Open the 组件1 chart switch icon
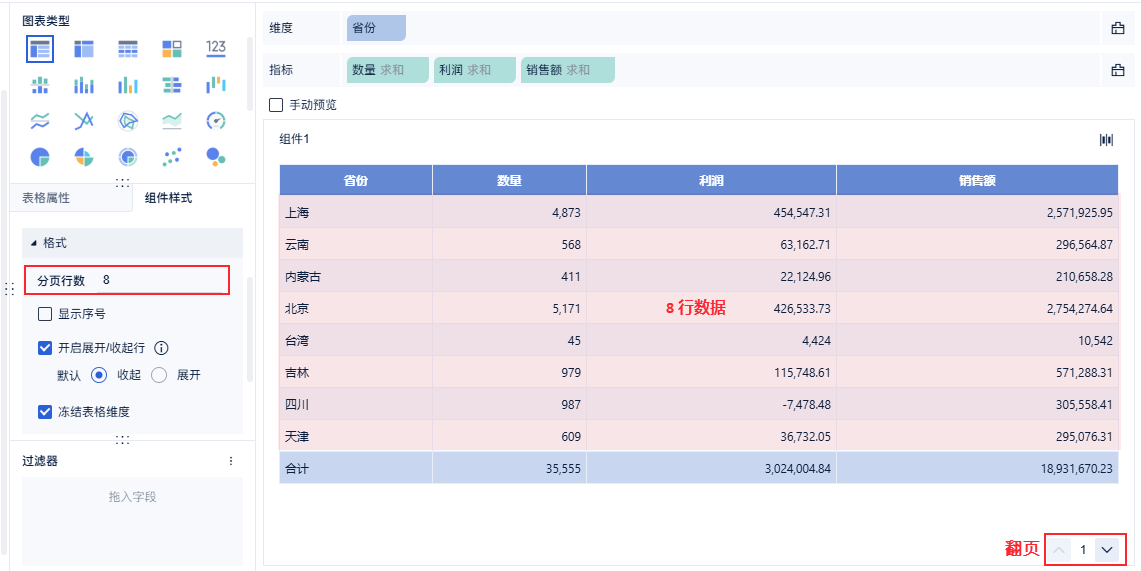1141x571 pixels. pos(1106,140)
